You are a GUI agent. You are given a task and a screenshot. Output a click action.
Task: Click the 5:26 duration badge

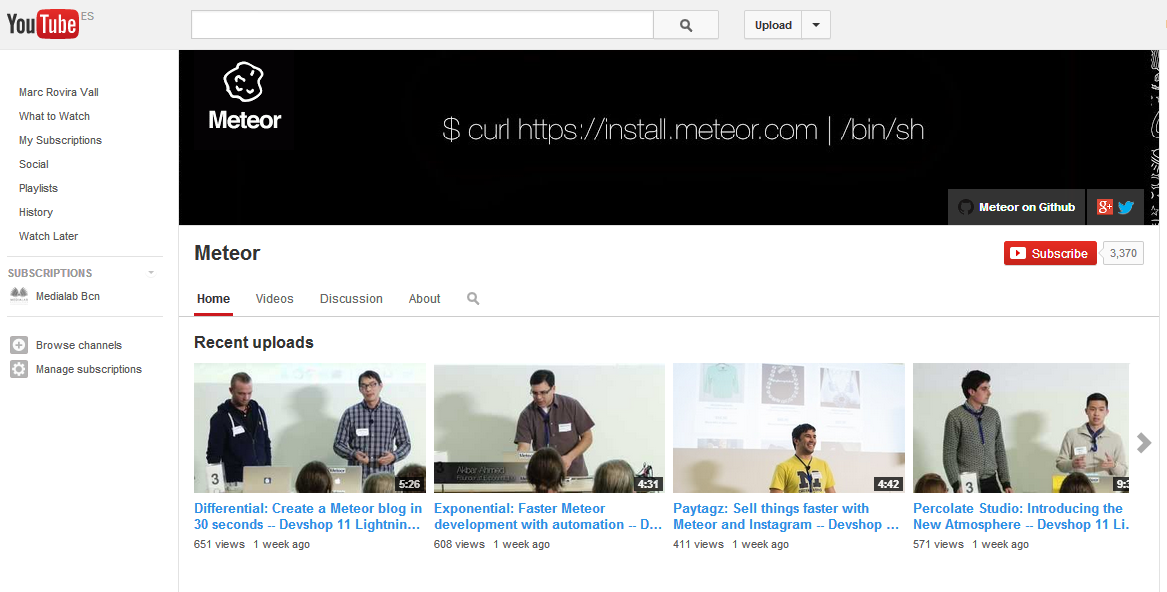[x=409, y=484]
